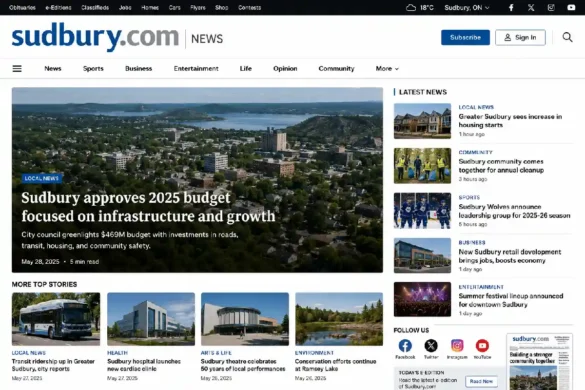Click Ramsey Lake conservation thumbnail
The height and width of the screenshot is (390, 585).
point(339,319)
